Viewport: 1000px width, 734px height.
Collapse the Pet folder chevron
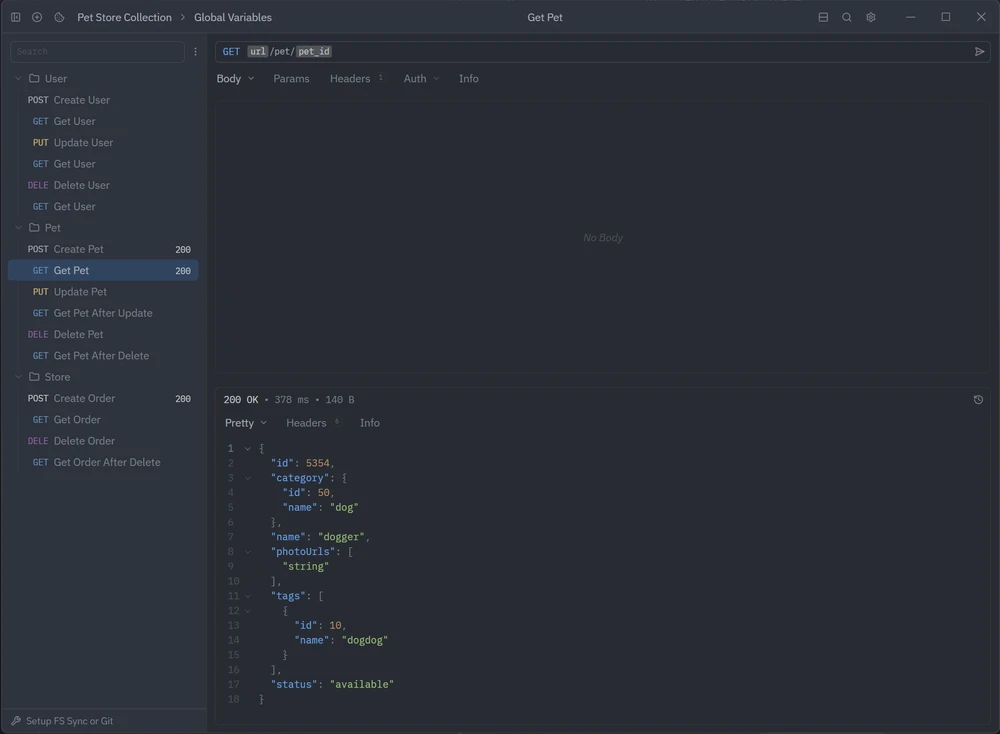(18, 228)
